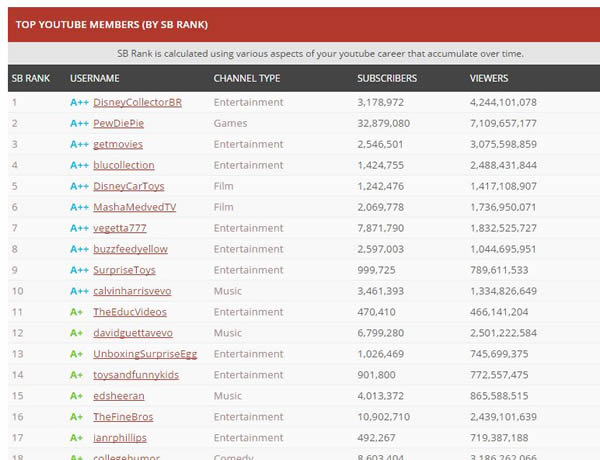Select subscriber count 32,879,080
Viewport: 600px width, 460px height.
(x=383, y=124)
